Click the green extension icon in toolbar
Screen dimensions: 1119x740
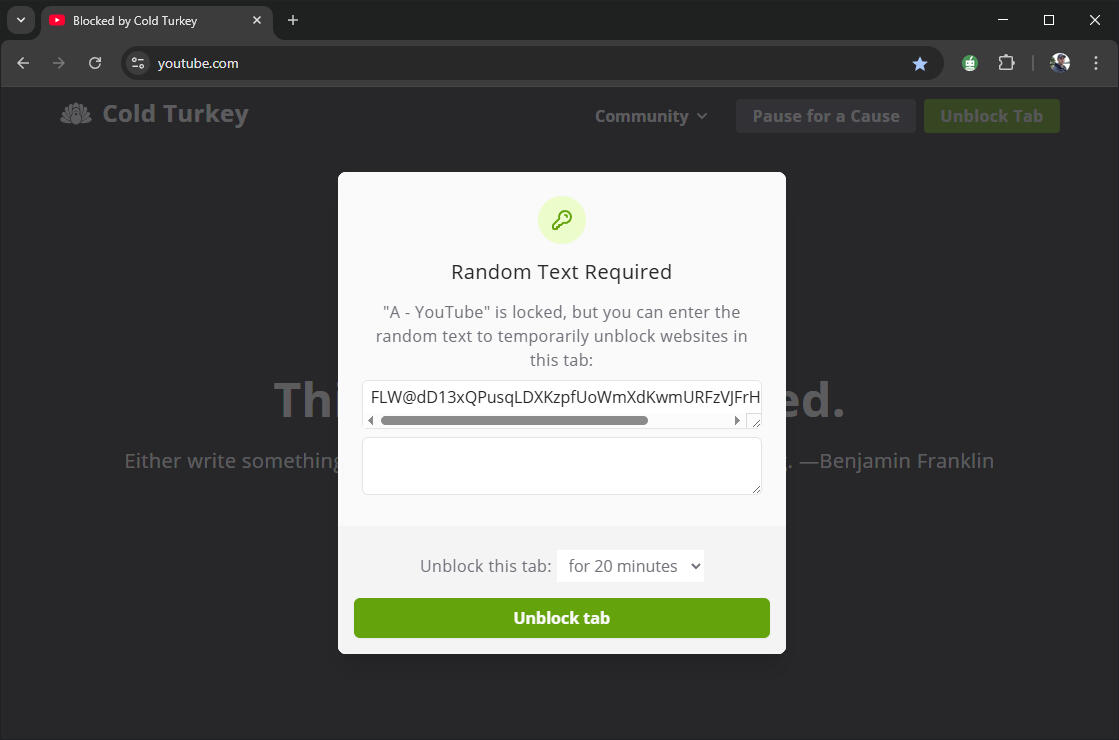969,64
